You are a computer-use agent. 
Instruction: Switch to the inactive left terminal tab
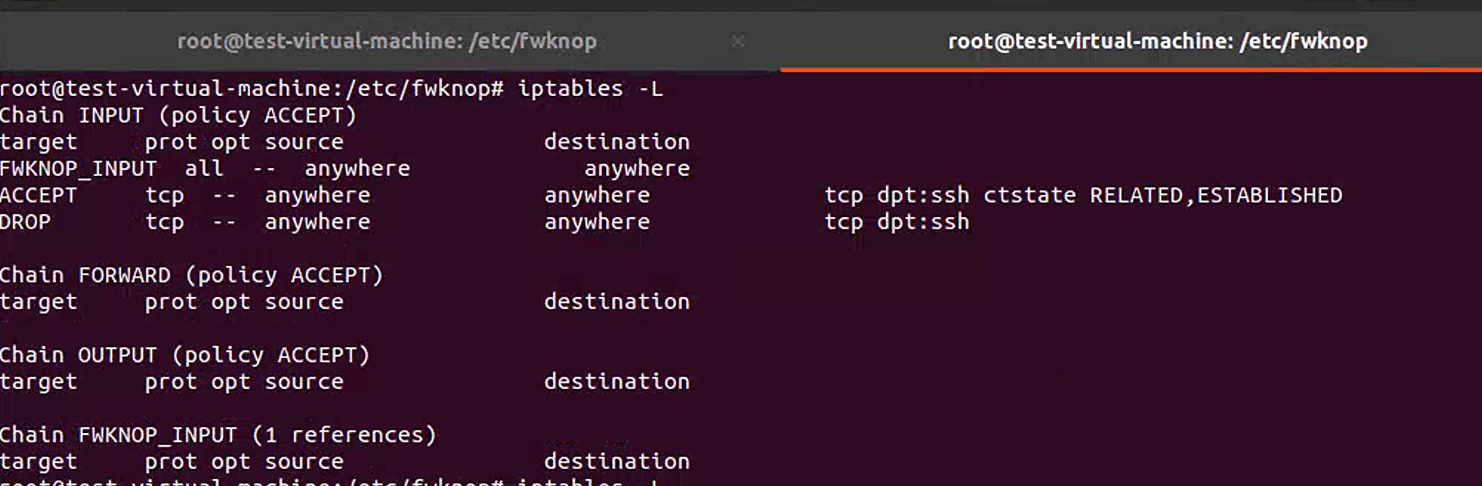388,42
